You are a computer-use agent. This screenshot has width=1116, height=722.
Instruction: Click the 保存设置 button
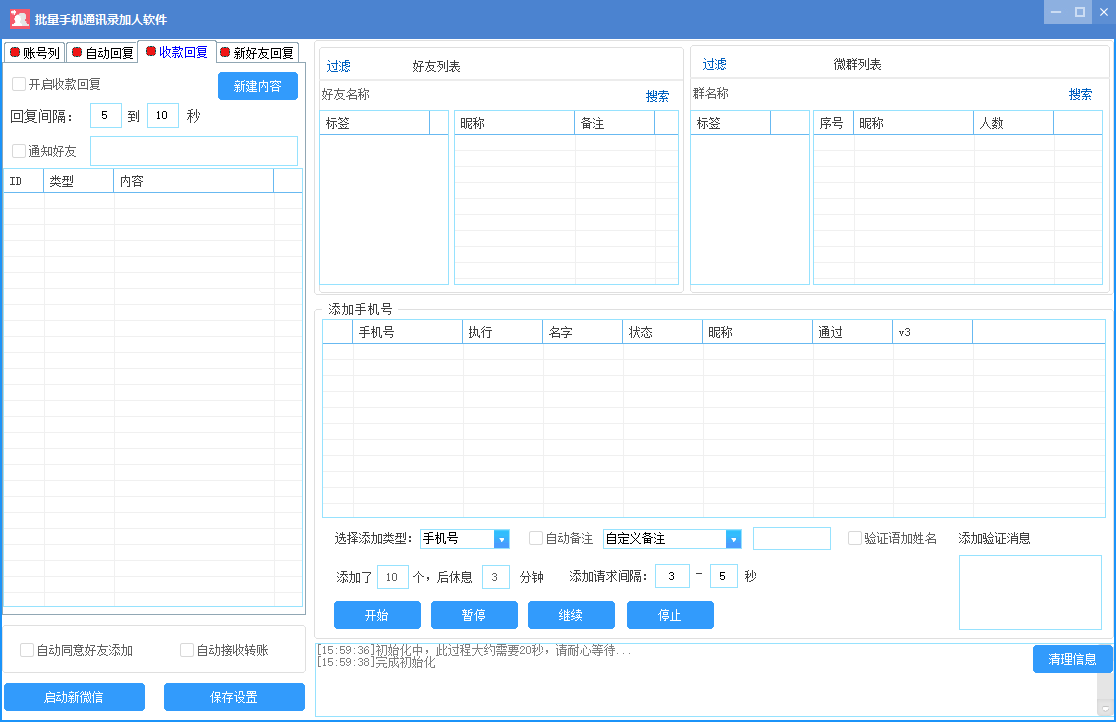[234, 697]
